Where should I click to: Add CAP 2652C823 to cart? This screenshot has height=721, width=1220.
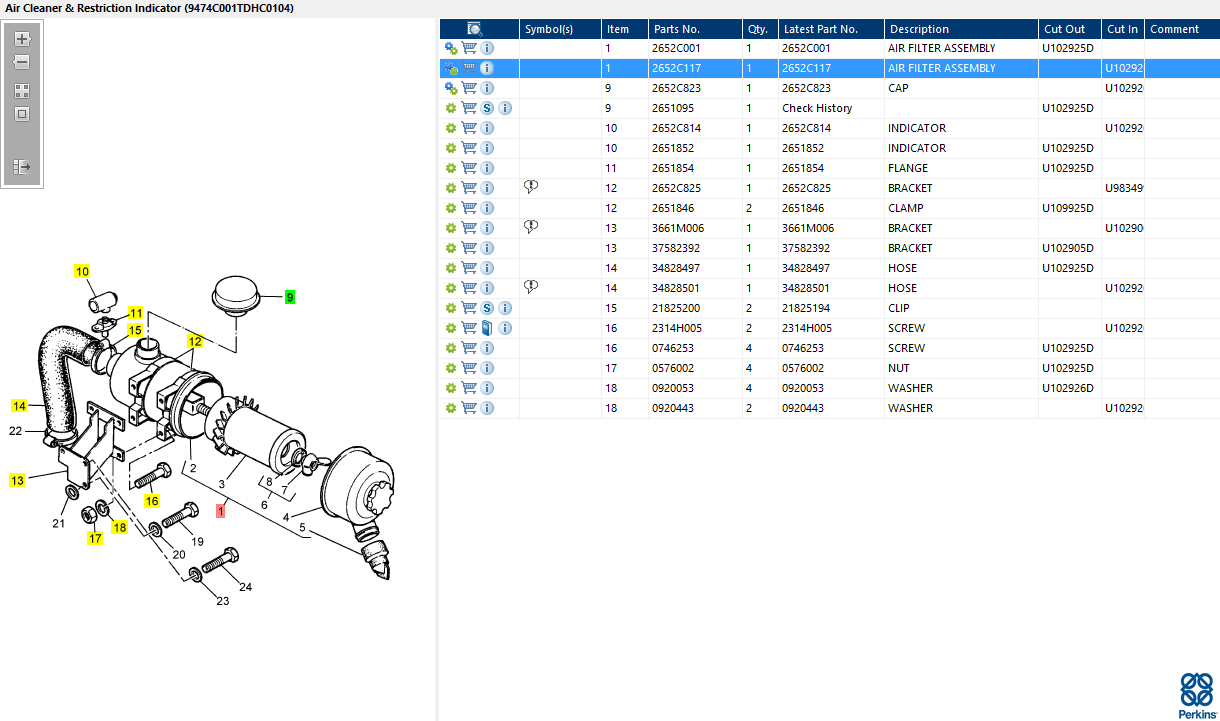[469, 88]
